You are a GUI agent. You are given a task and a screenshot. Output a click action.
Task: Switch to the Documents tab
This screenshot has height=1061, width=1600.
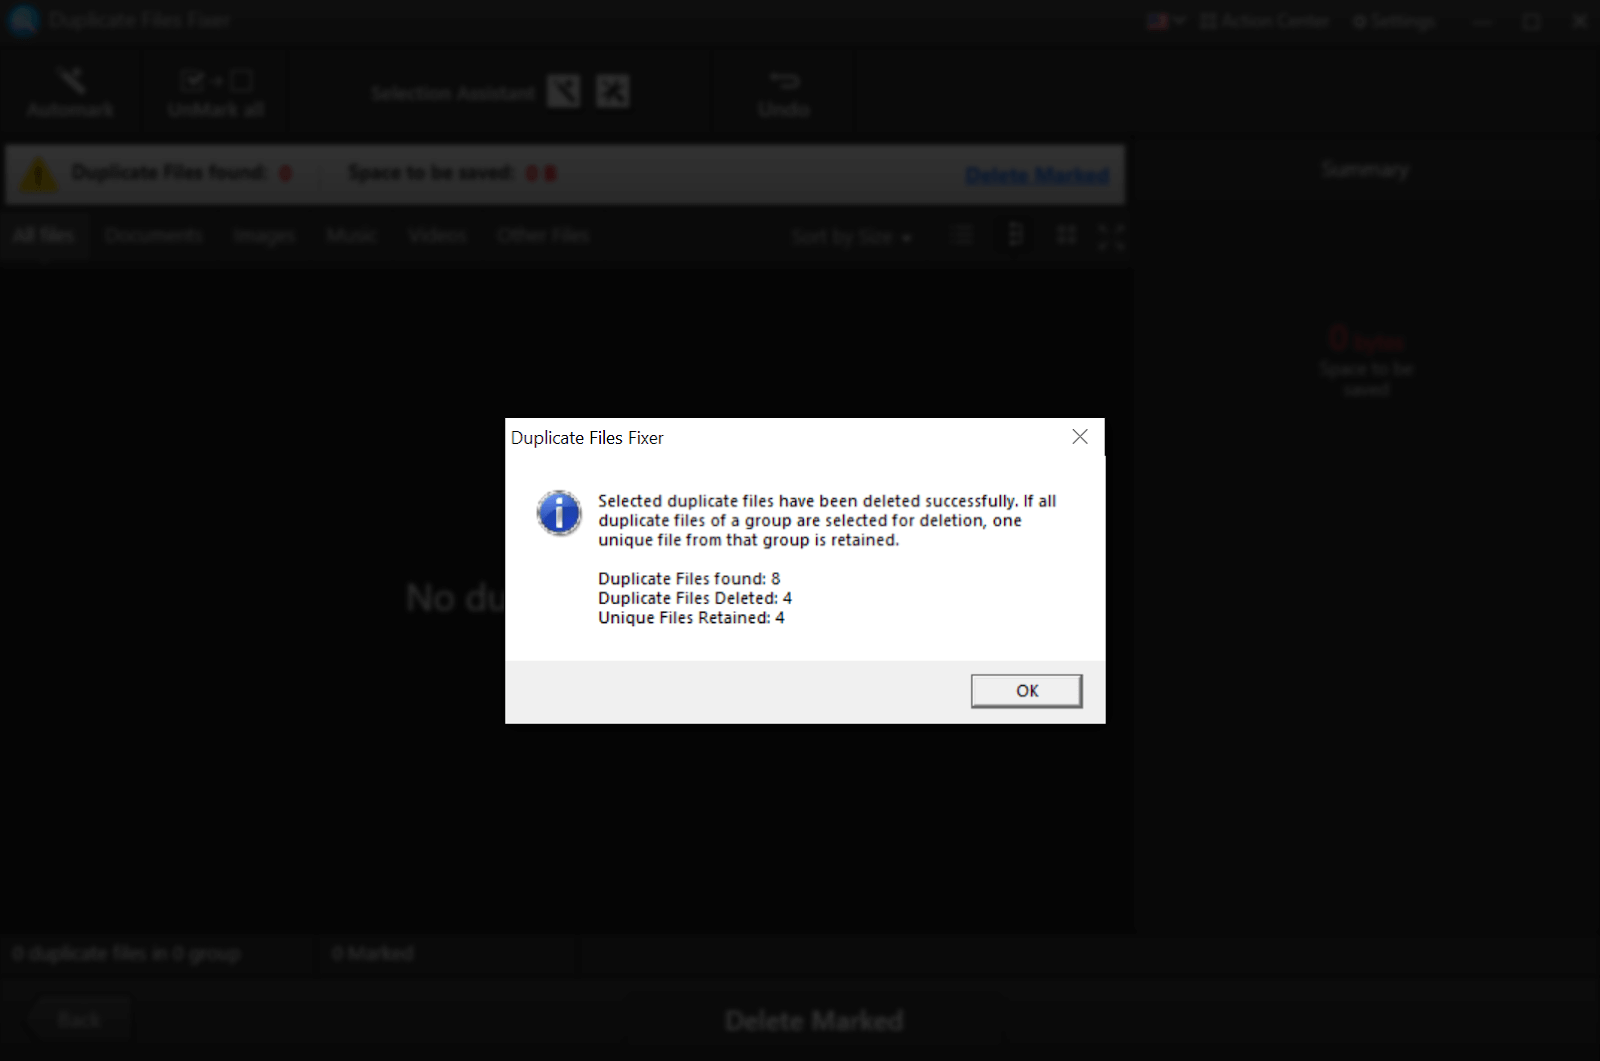click(x=153, y=236)
